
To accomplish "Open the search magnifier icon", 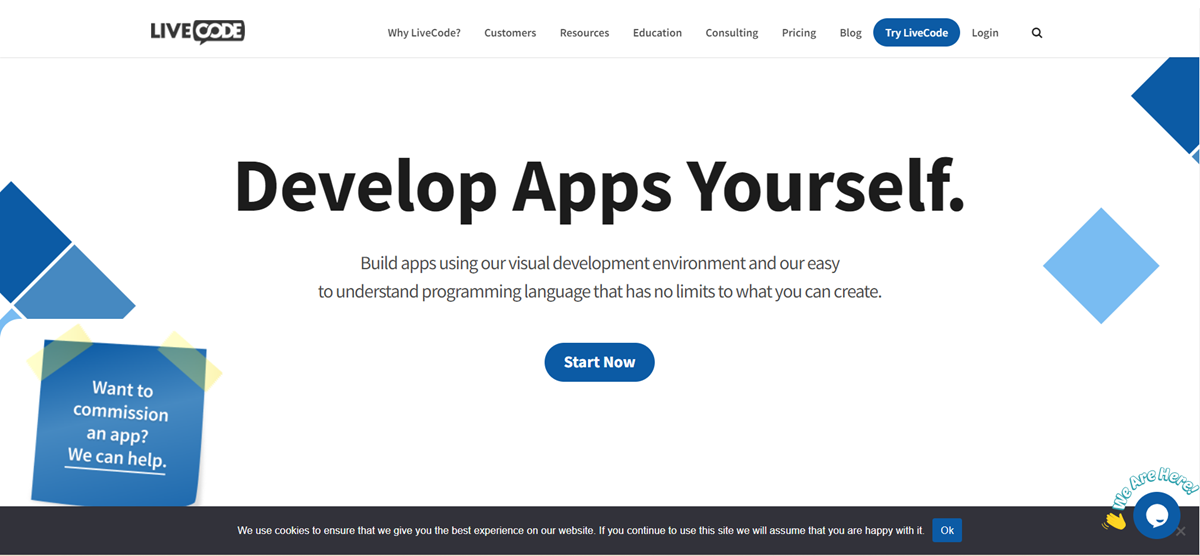I will (x=1037, y=33).
